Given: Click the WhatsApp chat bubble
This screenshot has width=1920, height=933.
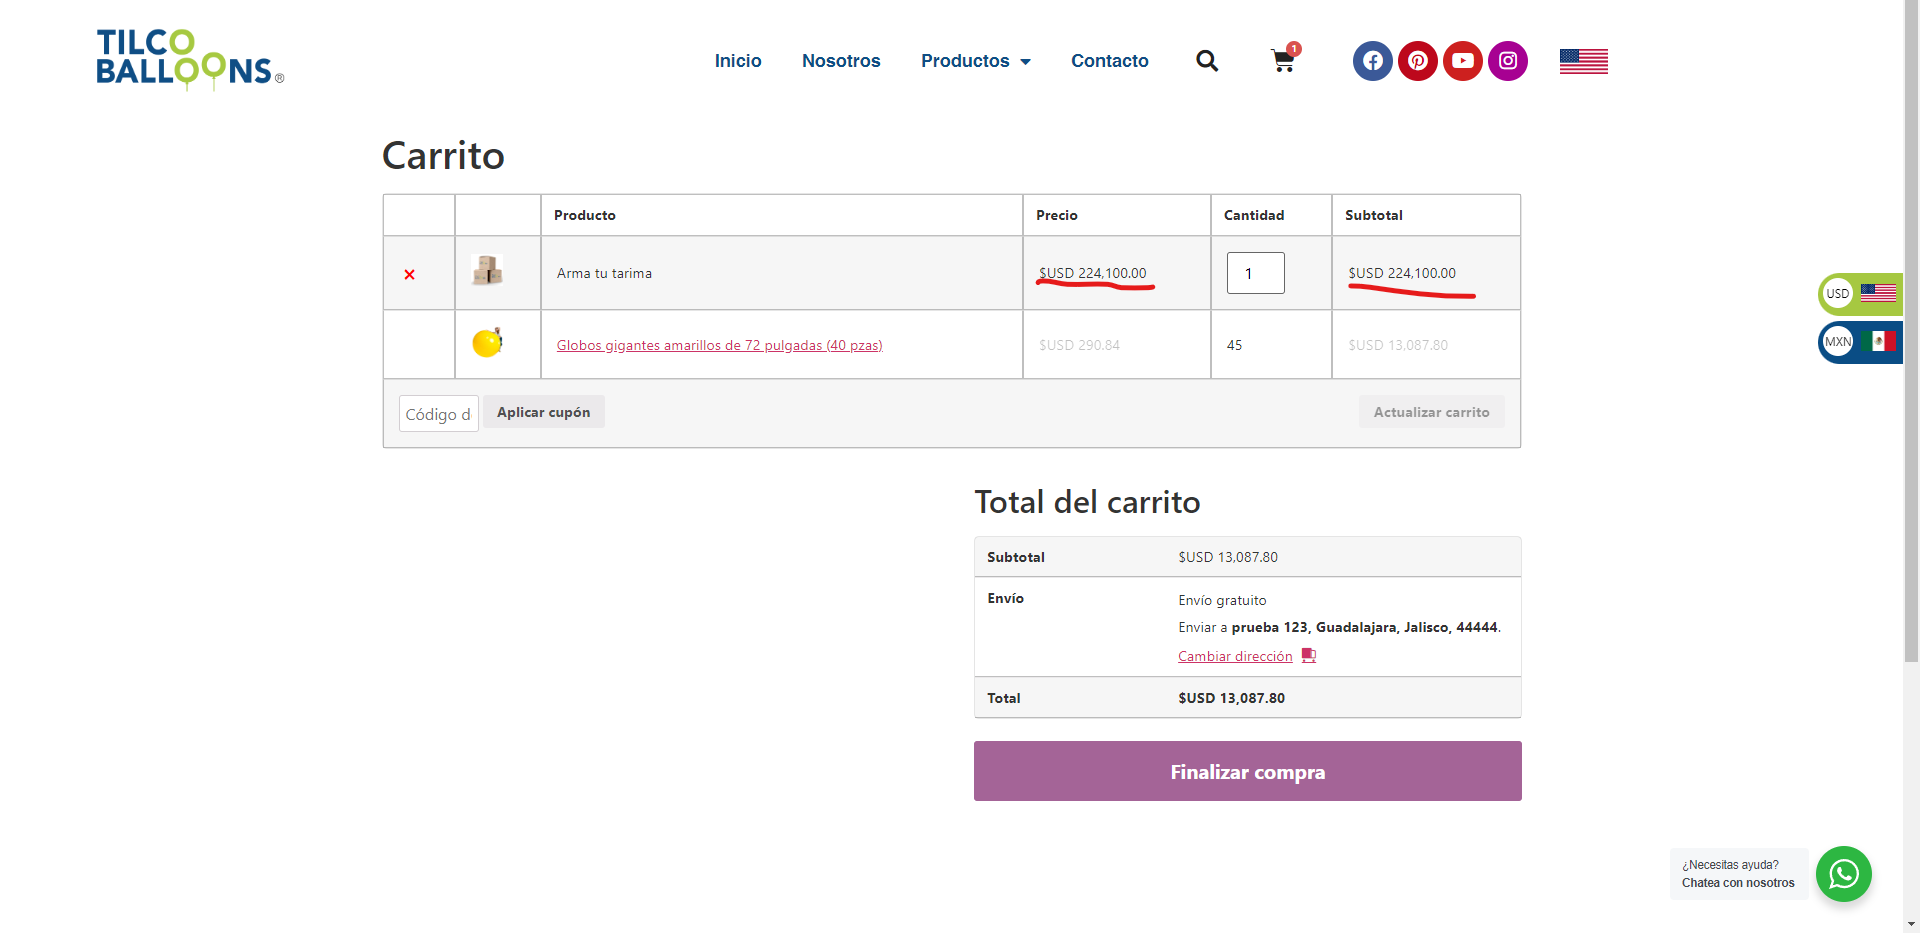Looking at the screenshot, I should point(1843,874).
